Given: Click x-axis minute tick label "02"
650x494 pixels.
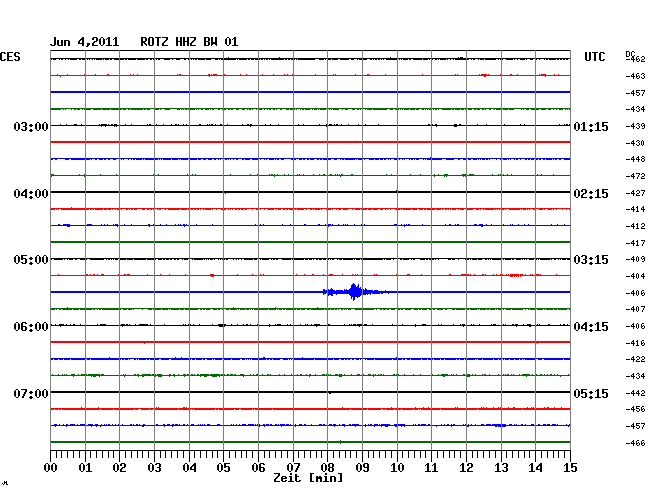Looking at the screenshot, I should (x=119, y=468).
